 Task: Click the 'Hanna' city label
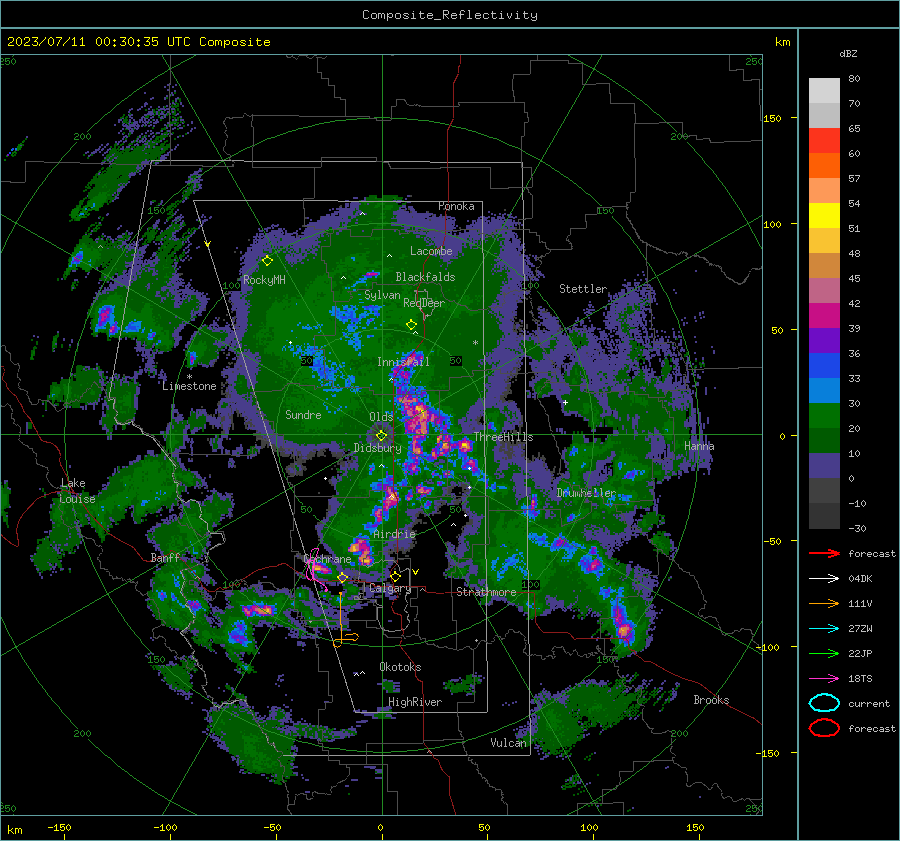699,446
